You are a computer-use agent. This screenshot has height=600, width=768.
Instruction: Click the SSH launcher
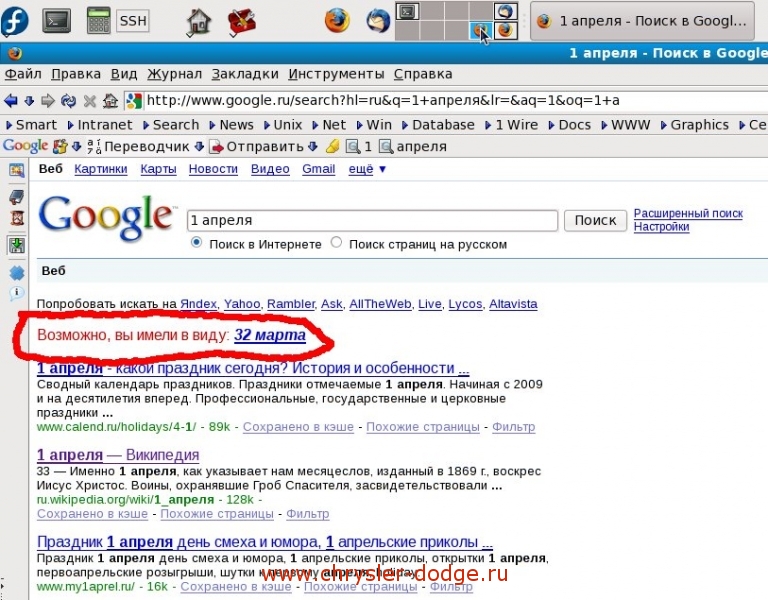click(x=133, y=21)
